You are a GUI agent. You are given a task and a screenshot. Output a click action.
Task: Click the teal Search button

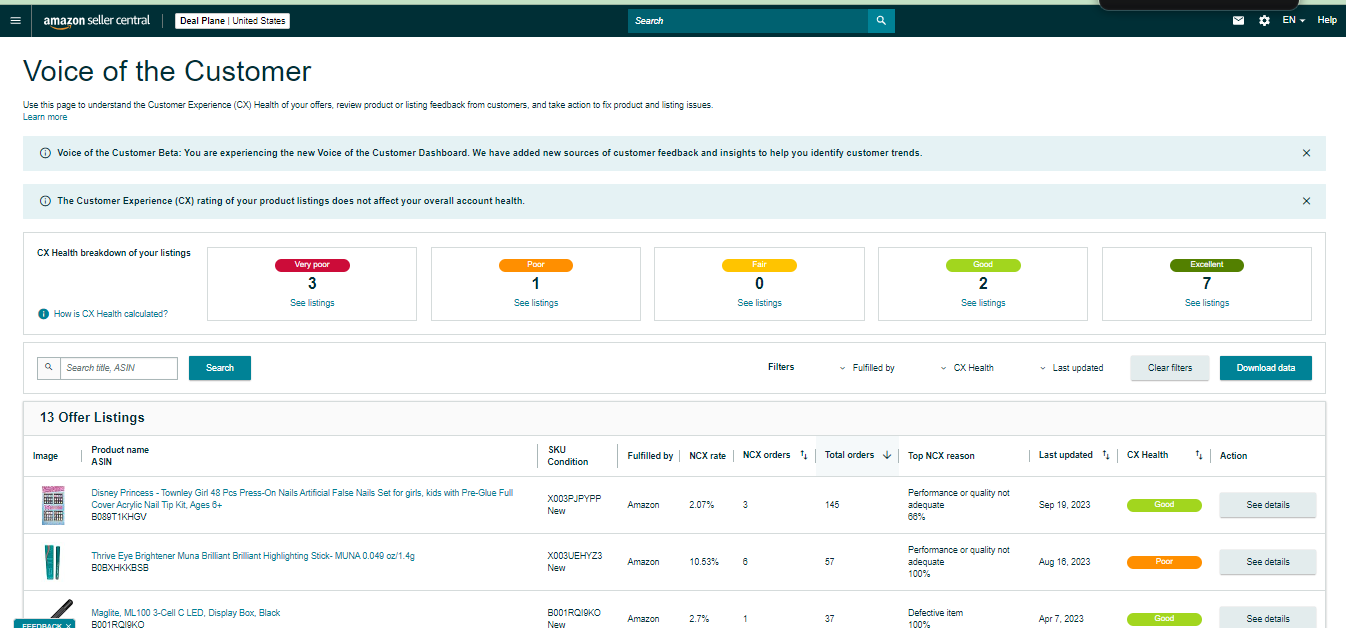coord(220,368)
